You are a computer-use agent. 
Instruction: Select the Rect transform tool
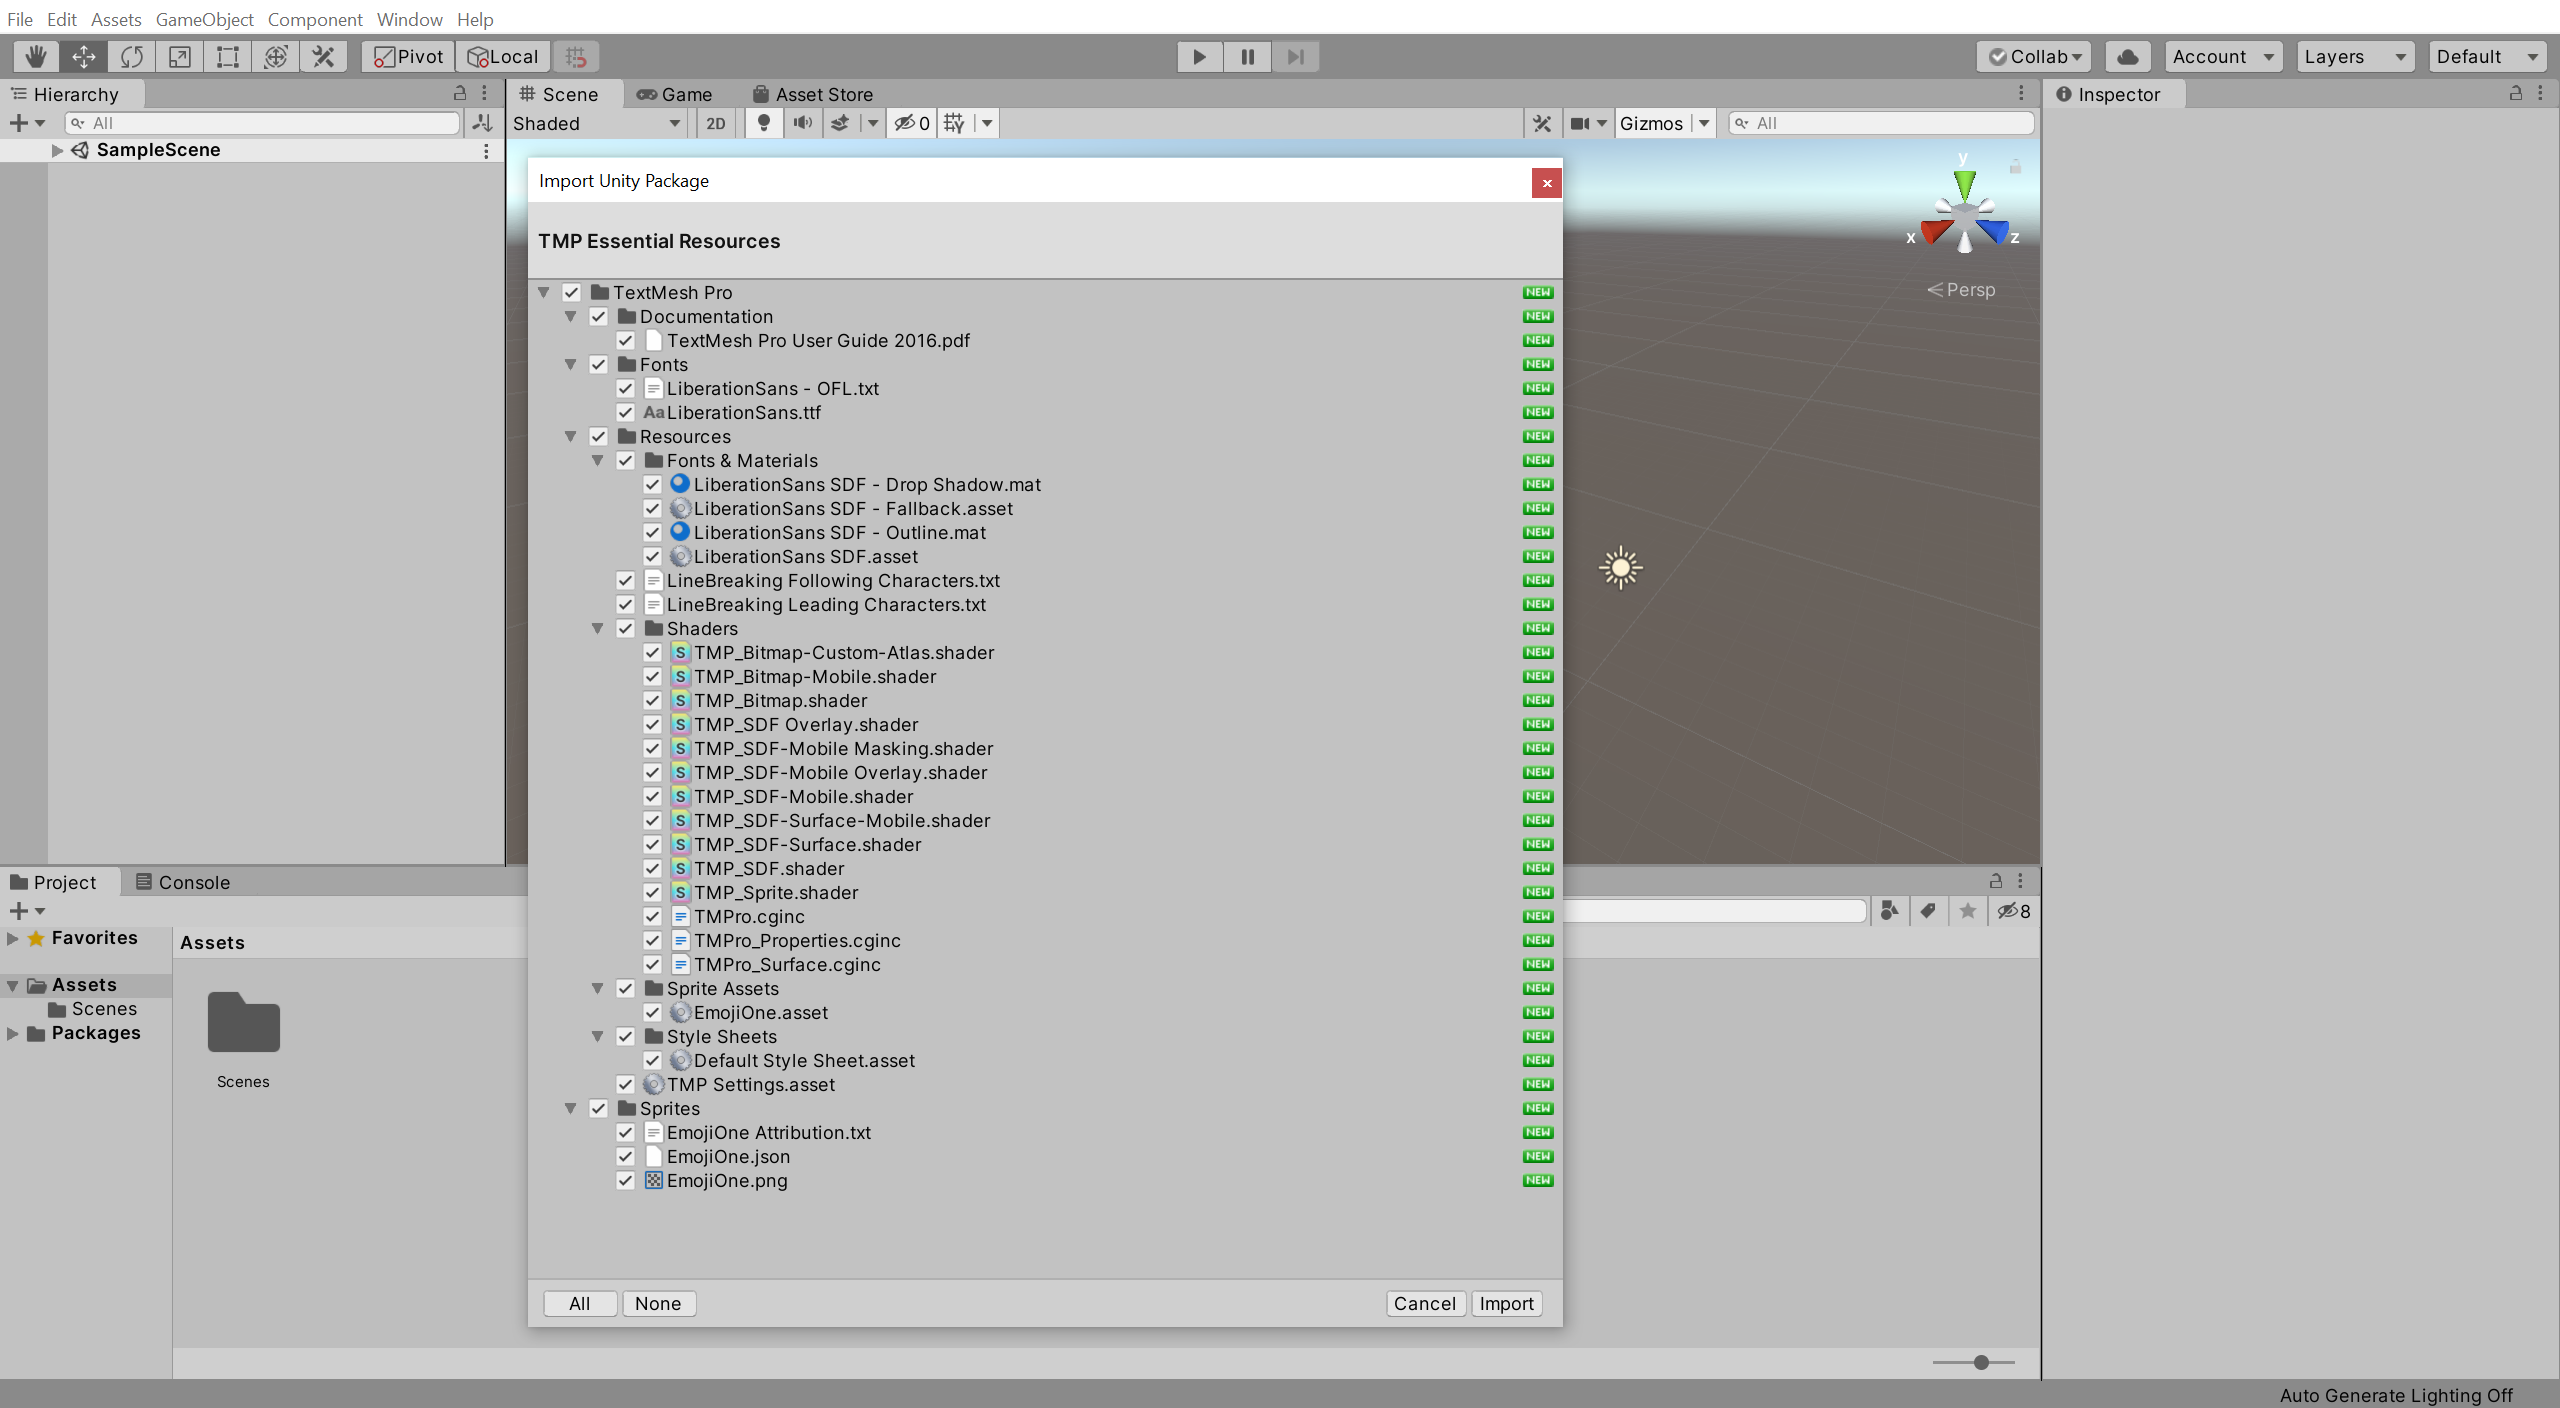coord(228,57)
